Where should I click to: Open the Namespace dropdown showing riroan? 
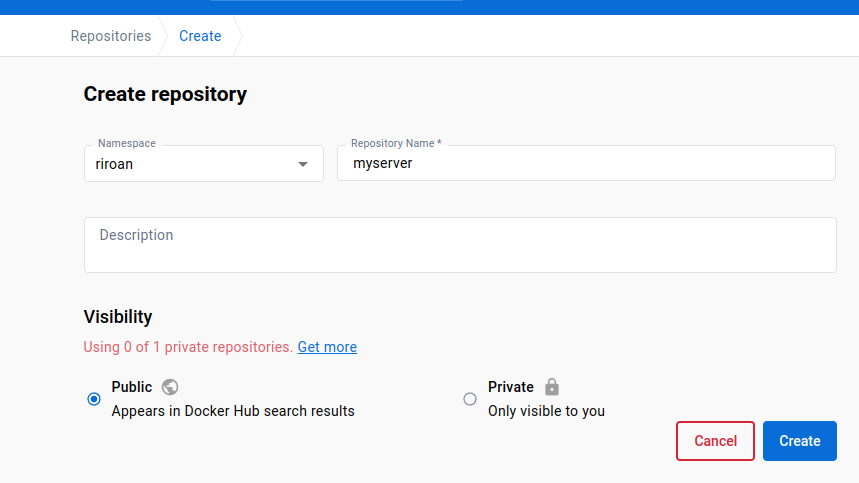coord(204,164)
